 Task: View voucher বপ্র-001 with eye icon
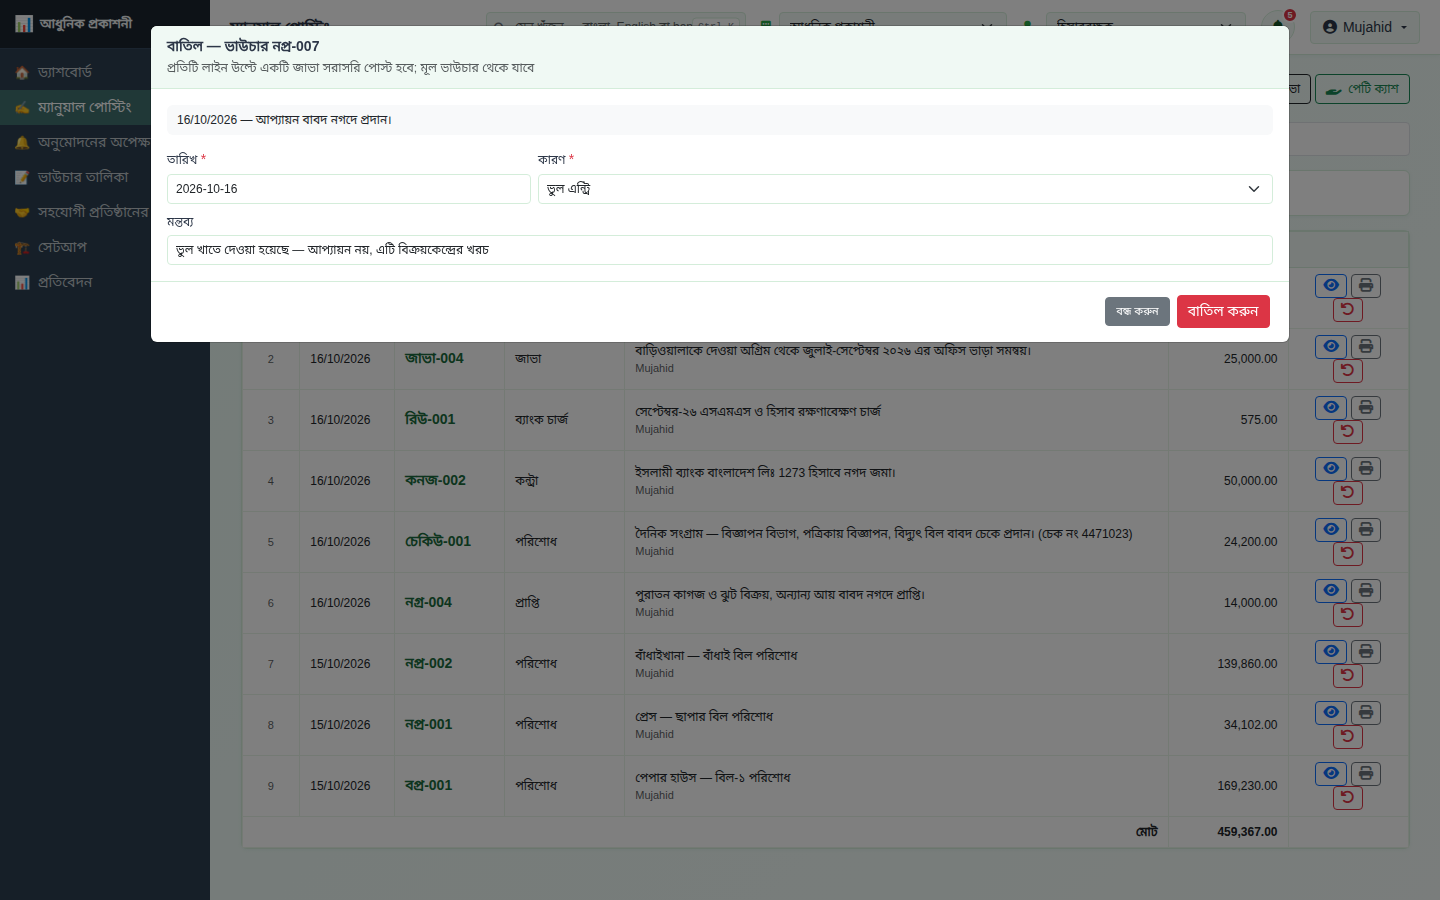click(x=1331, y=773)
